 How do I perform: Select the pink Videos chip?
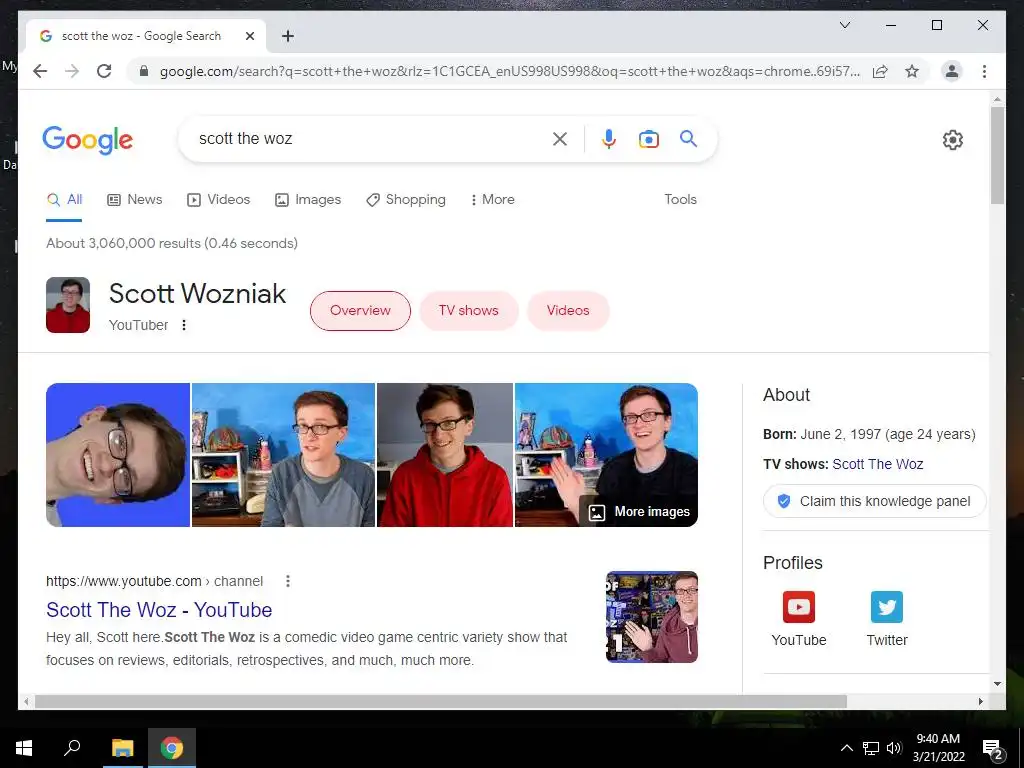(568, 310)
